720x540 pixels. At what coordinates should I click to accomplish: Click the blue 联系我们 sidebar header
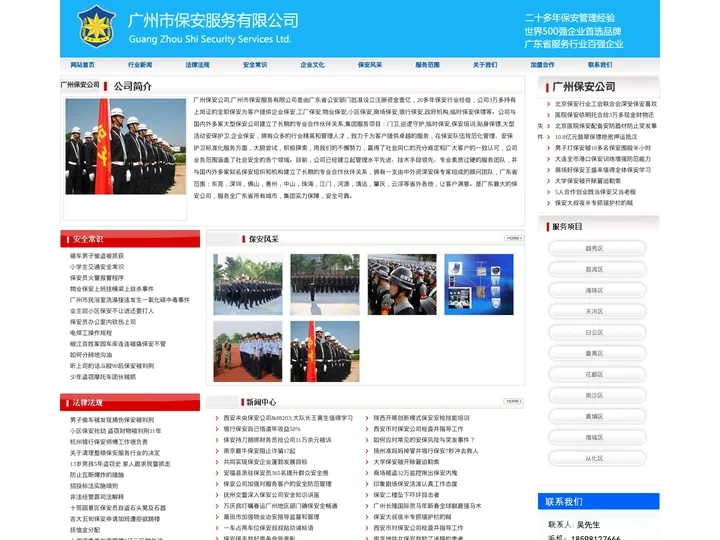599,501
